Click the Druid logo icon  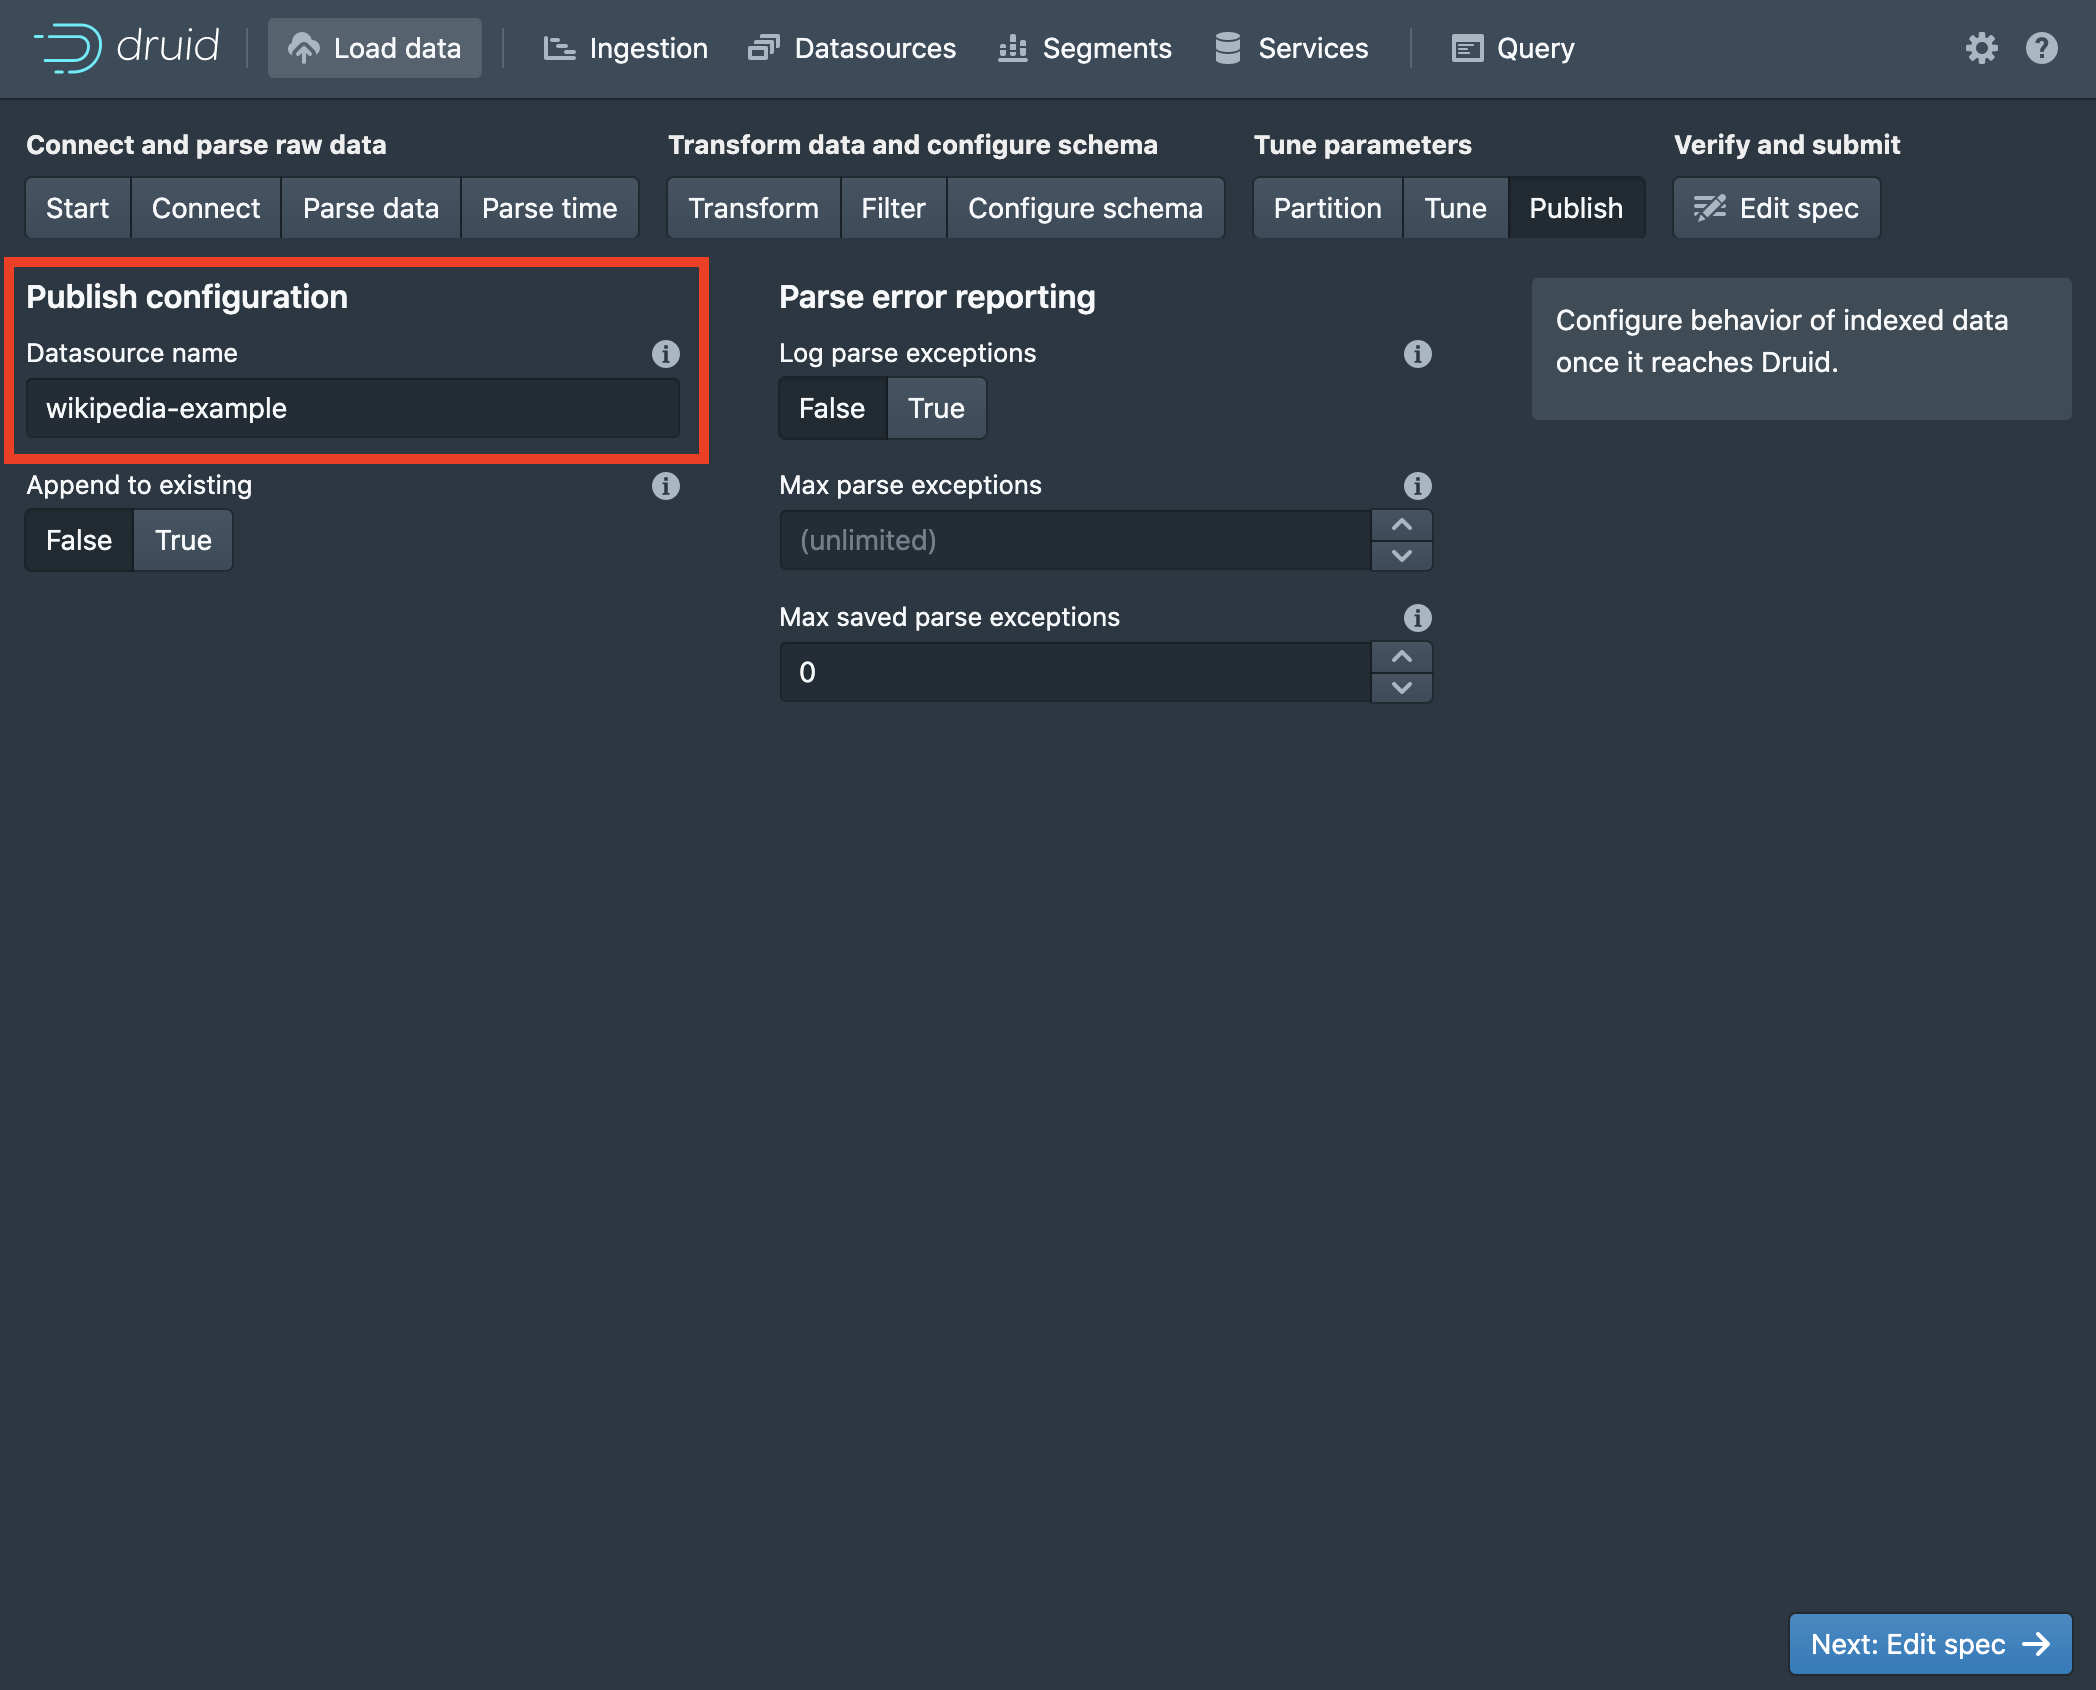pos(68,47)
